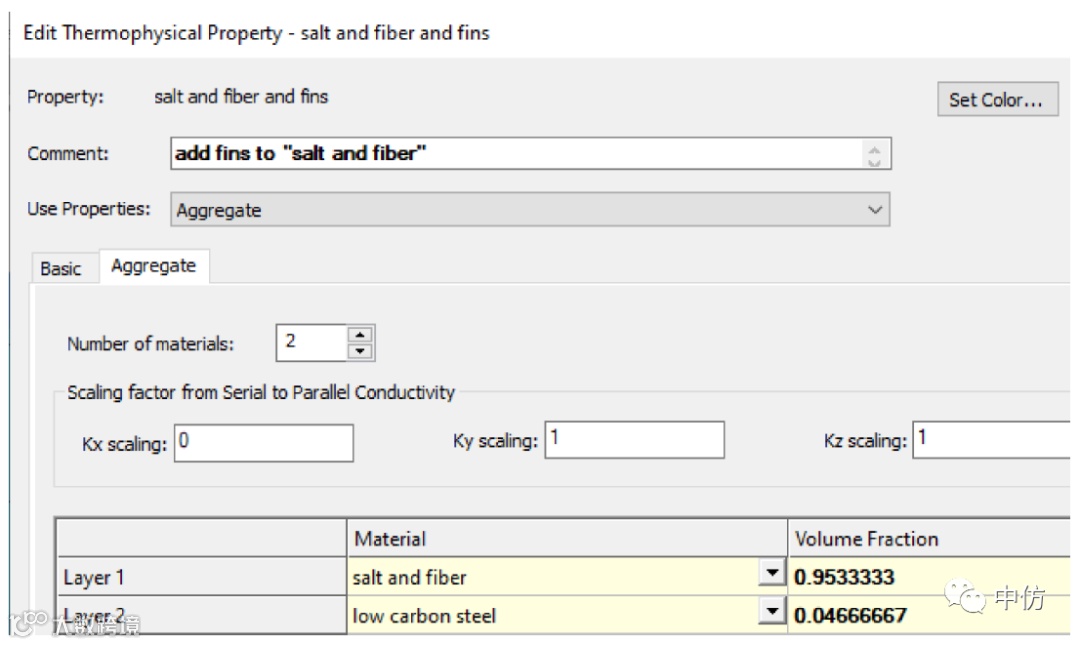Increase the number of materials

point(360,335)
